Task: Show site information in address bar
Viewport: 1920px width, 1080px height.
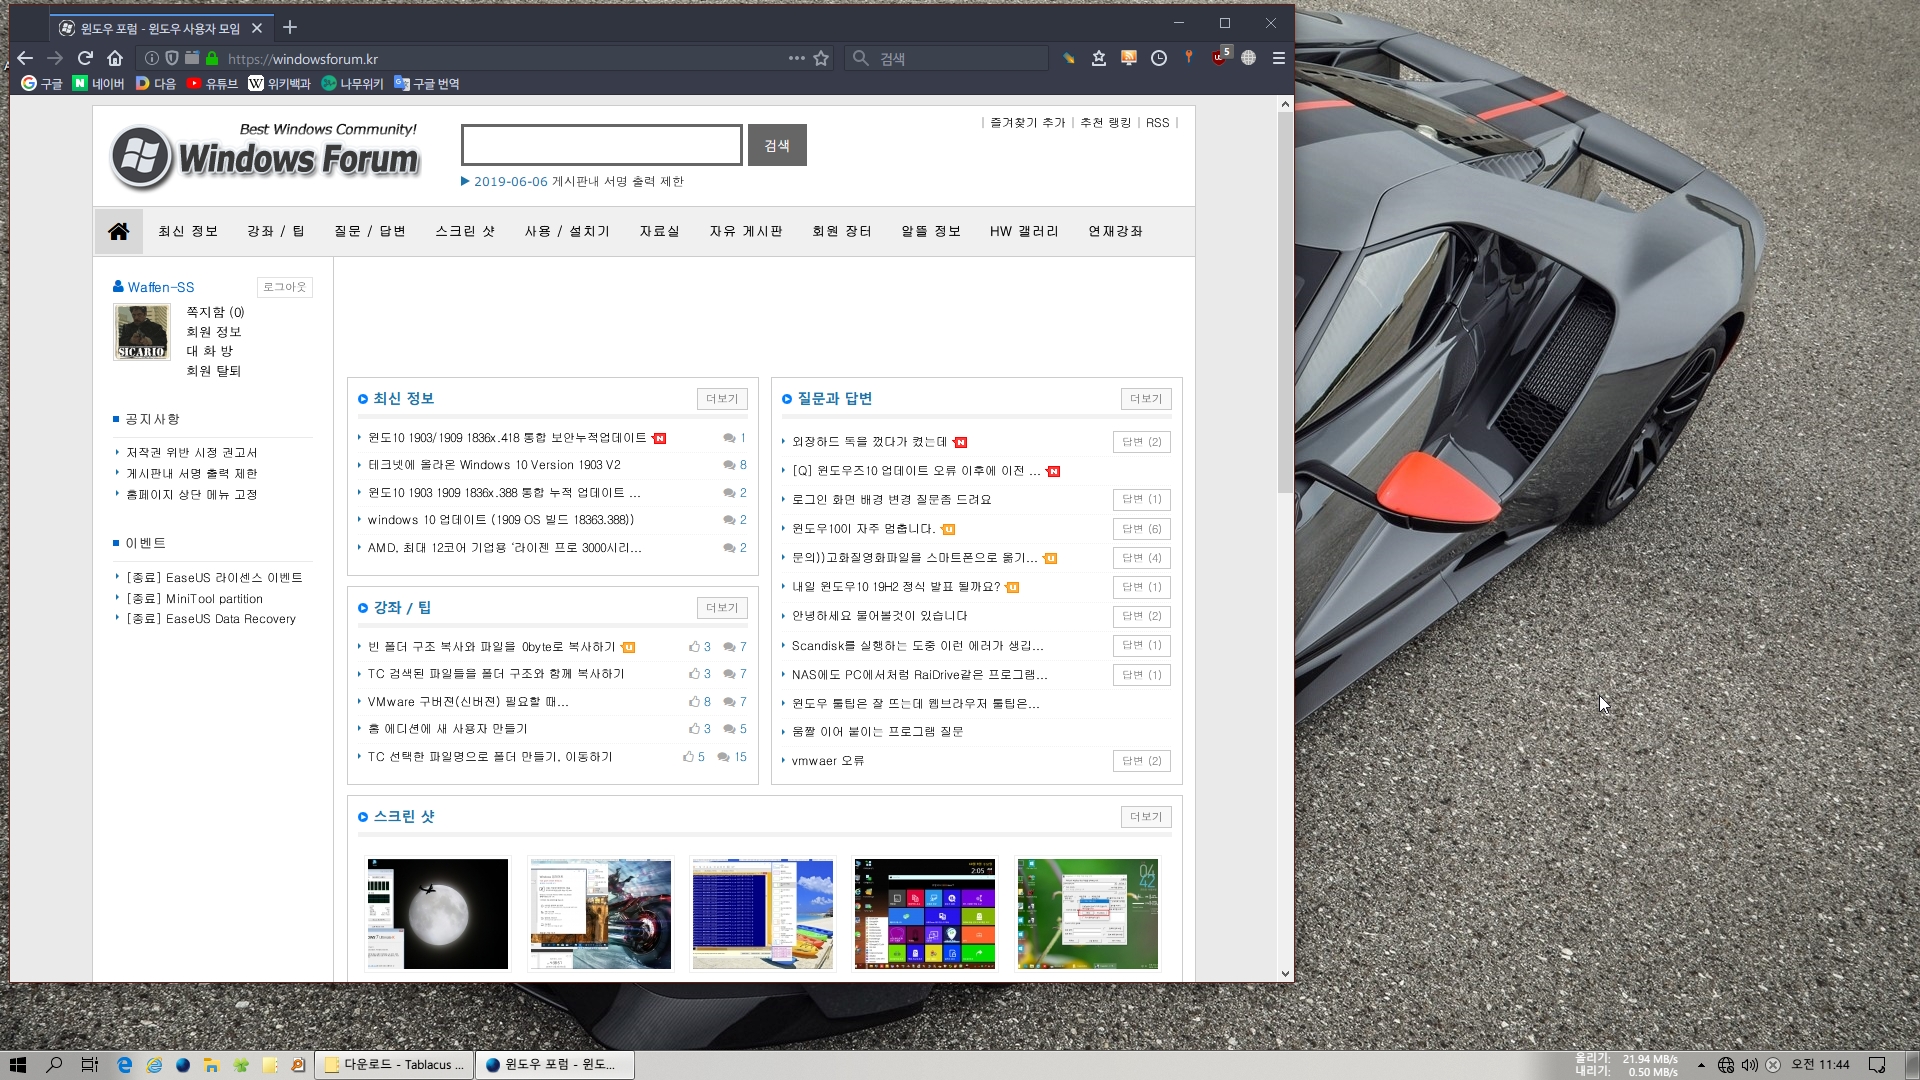Action: [x=151, y=58]
